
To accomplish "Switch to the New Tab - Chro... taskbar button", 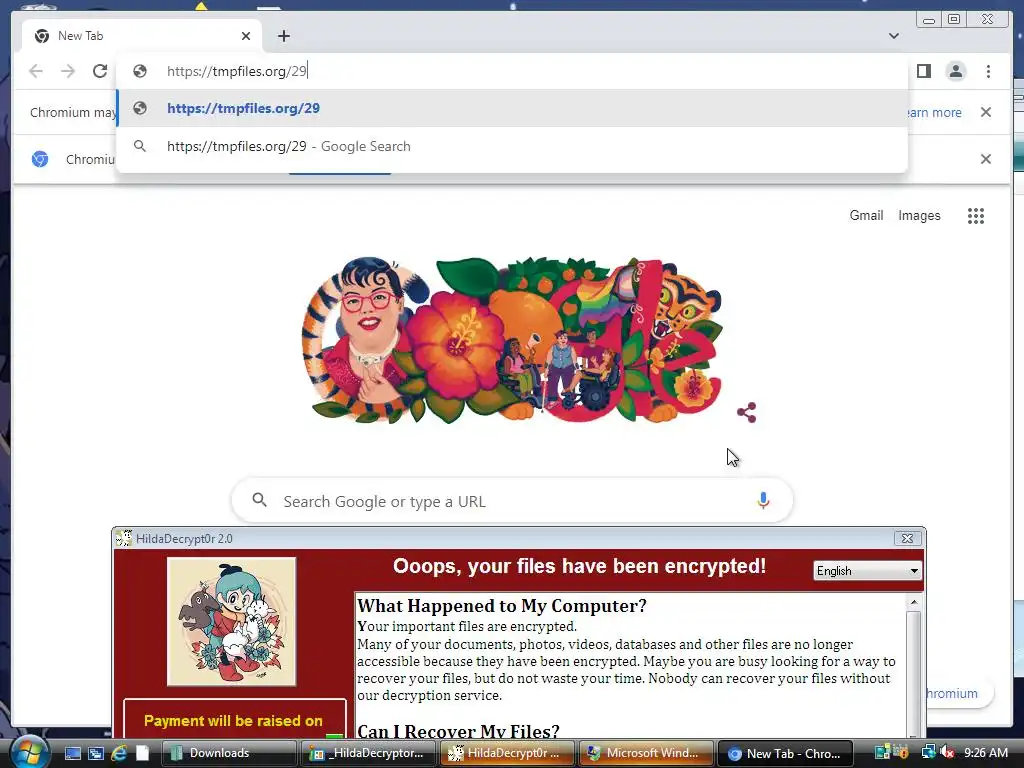I will point(785,753).
